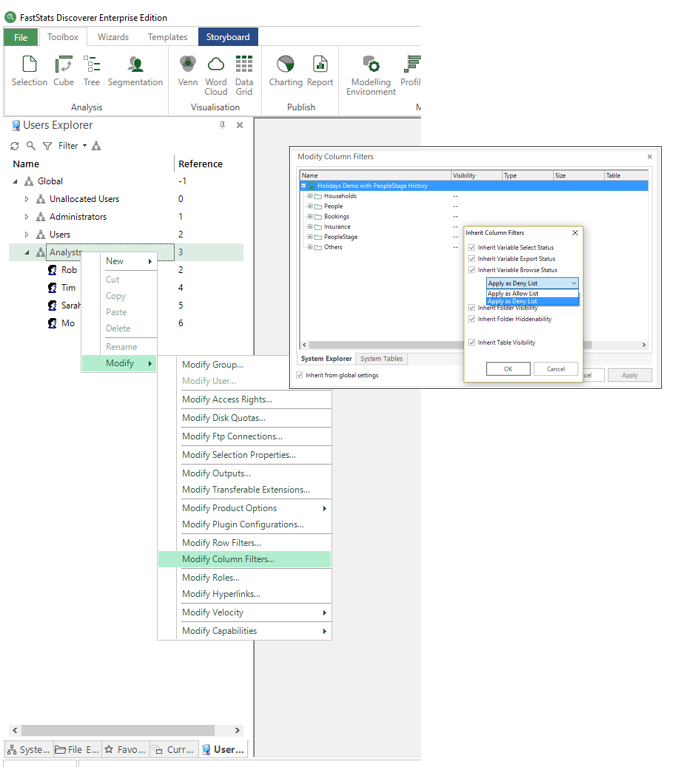This screenshot has width=674, height=782.
Task: Switch to the Wizards tab
Action: tap(113, 37)
